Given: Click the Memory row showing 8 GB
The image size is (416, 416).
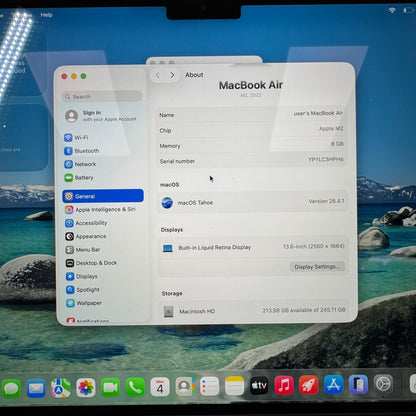Looking at the screenshot, I should point(251,145).
